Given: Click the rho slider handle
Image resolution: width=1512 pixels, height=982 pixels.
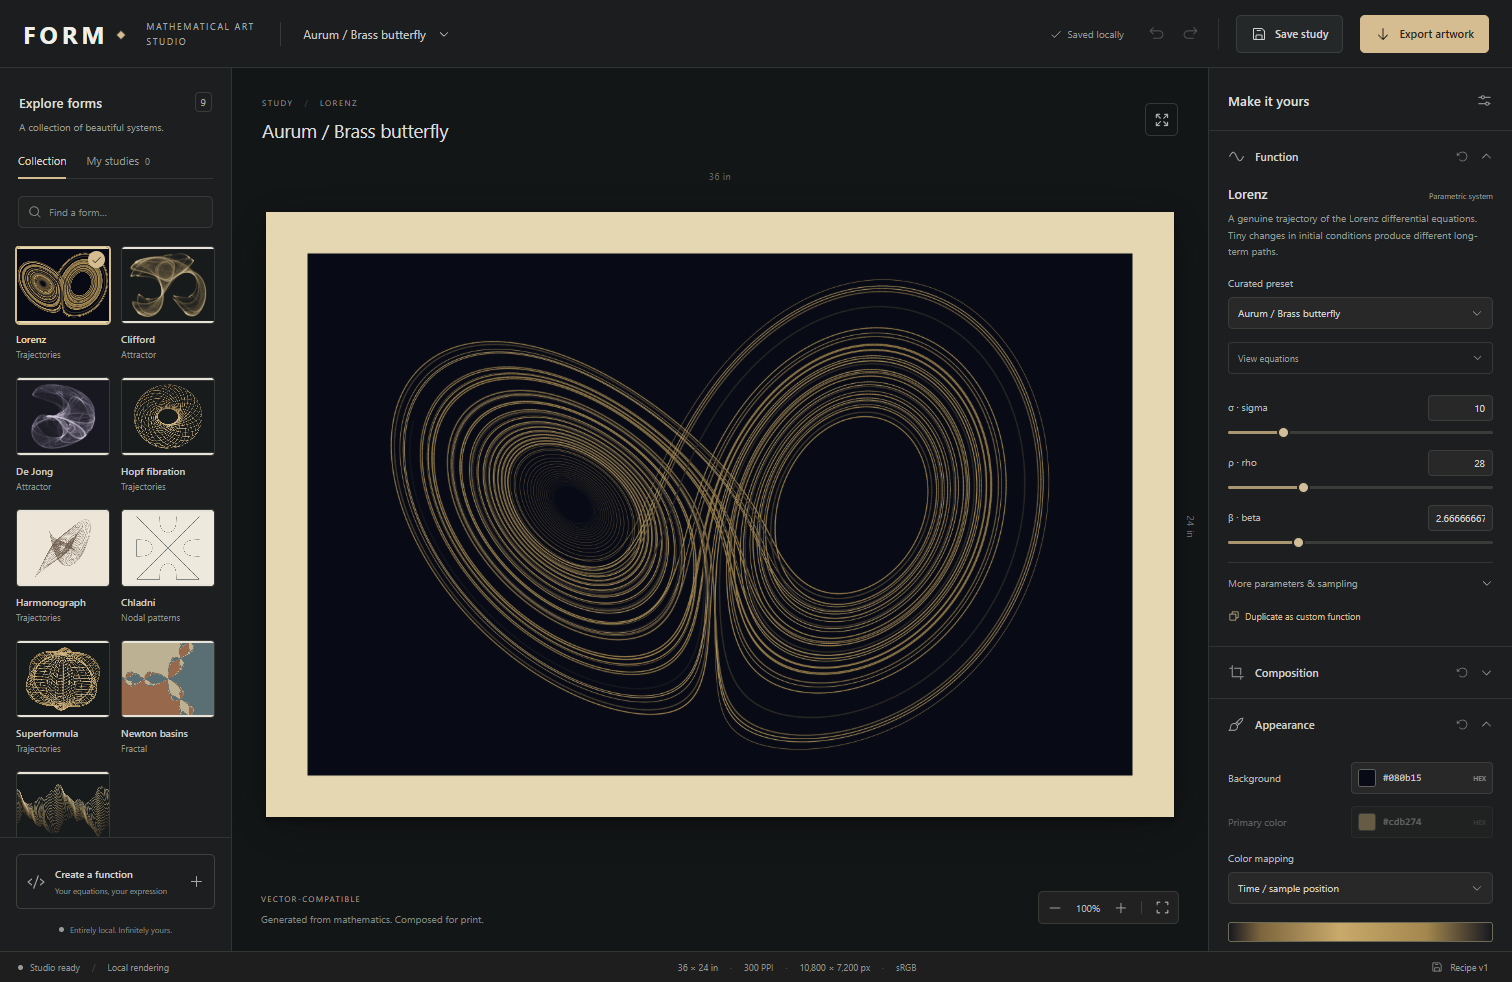Looking at the screenshot, I should pos(1303,488).
